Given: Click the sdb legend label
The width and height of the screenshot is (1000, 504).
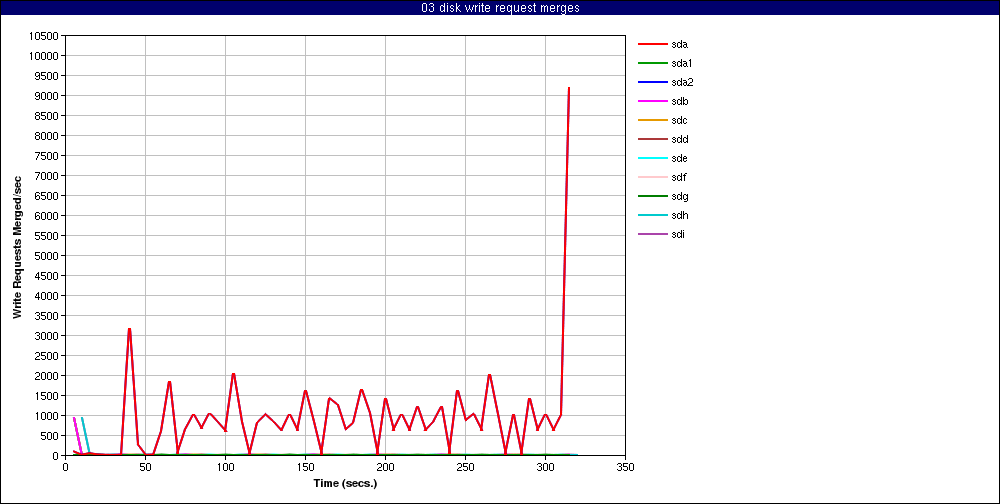Looking at the screenshot, I should (x=679, y=101).
